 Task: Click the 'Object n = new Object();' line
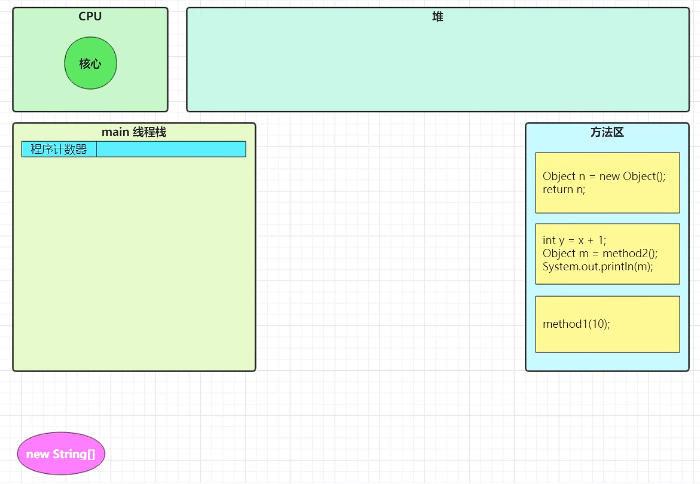603,176
